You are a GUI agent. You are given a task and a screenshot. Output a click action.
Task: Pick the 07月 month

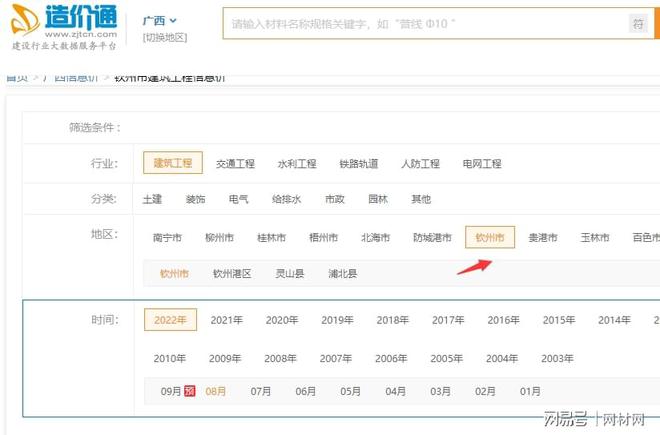261,392
